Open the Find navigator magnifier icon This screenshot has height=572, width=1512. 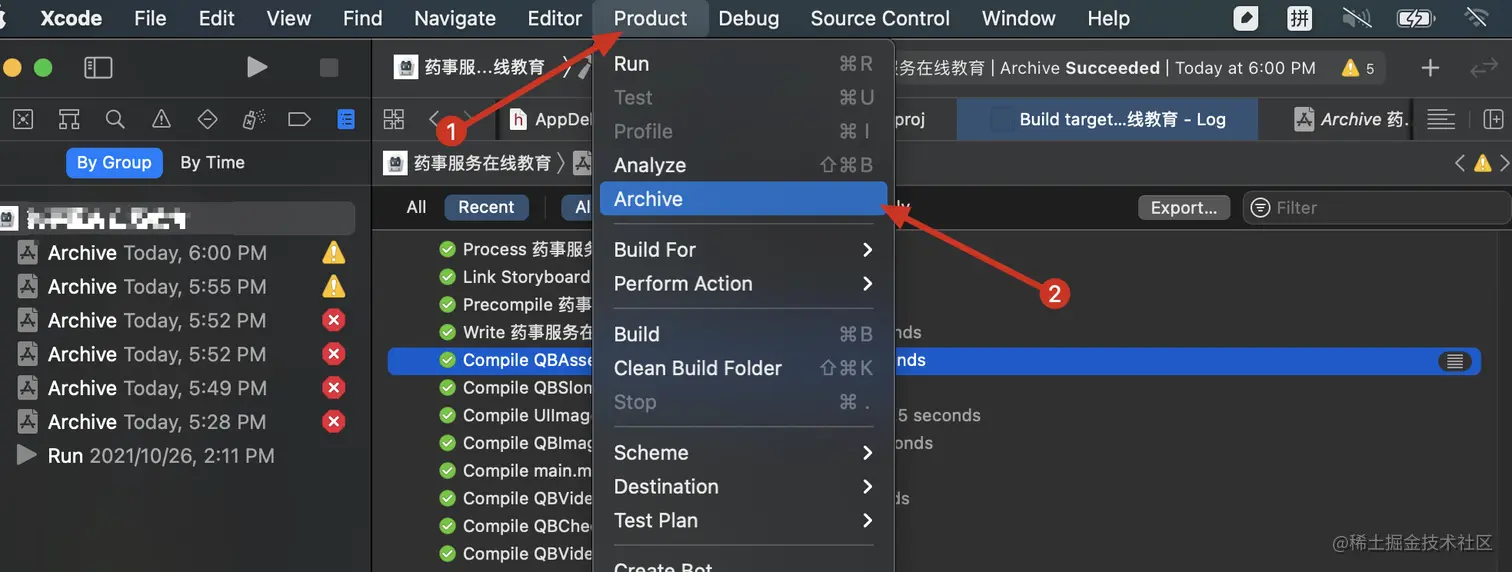click(115, 120)
